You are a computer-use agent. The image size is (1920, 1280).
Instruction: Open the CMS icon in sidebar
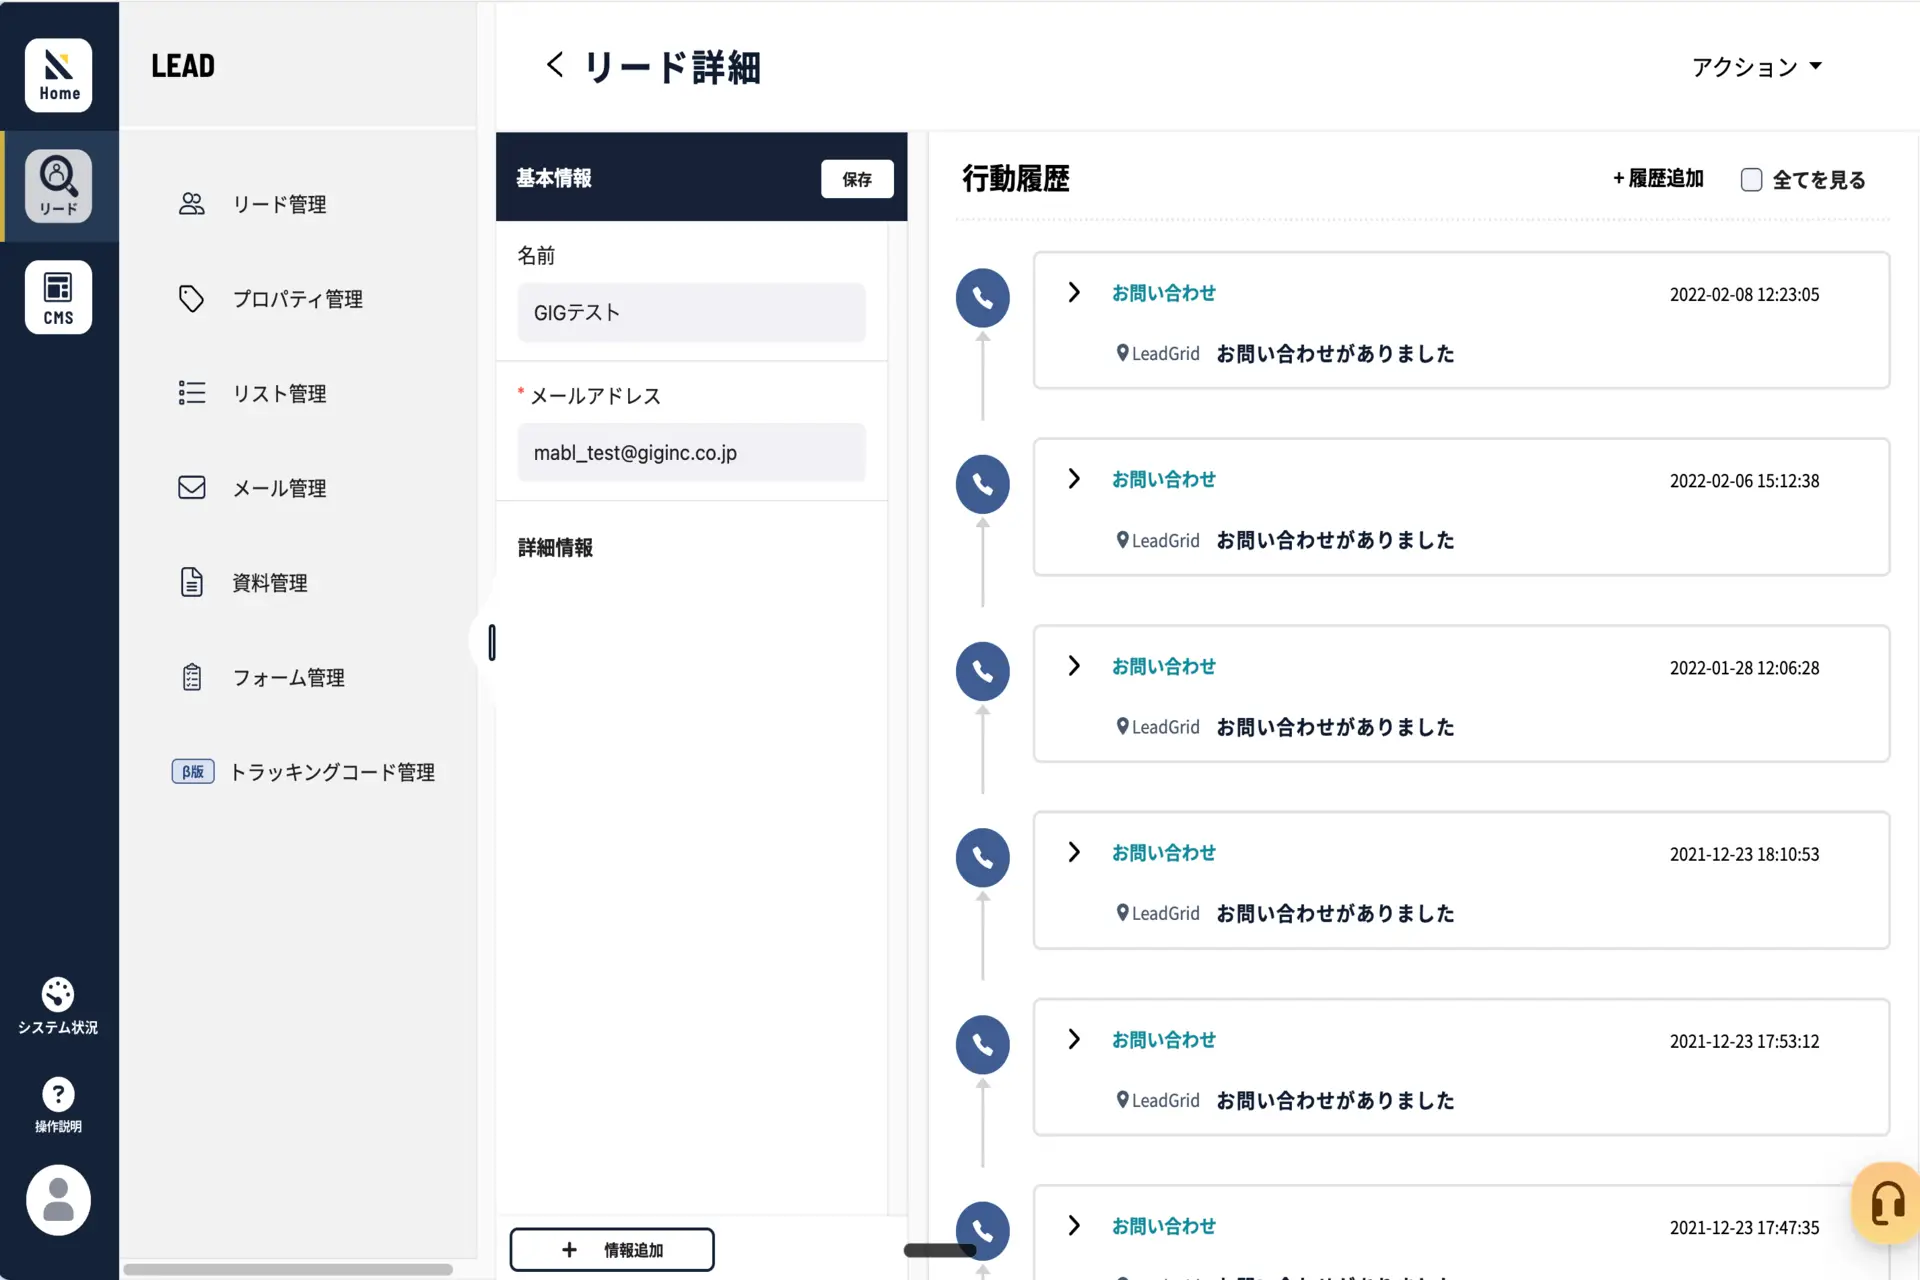coord(59,297)
